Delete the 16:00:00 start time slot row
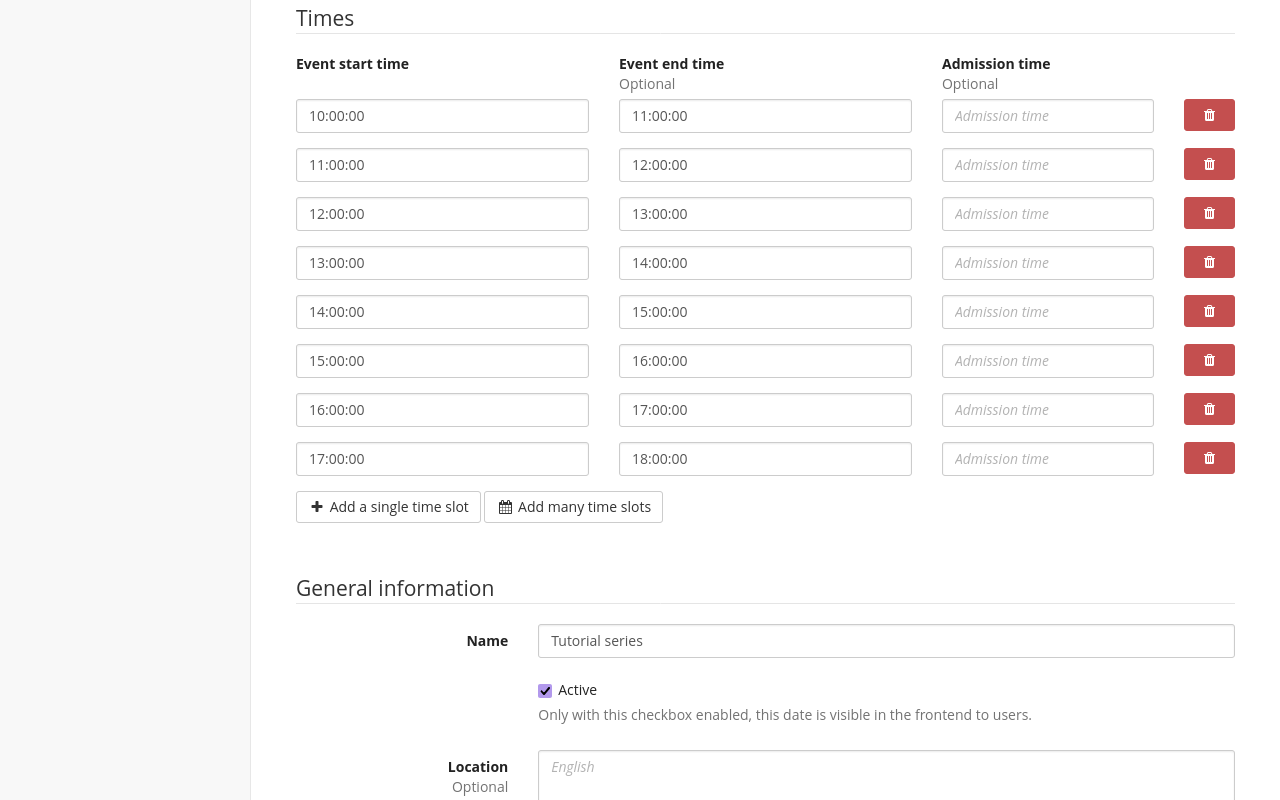This screenshot has height=800, width=1280. [1209, 409]
